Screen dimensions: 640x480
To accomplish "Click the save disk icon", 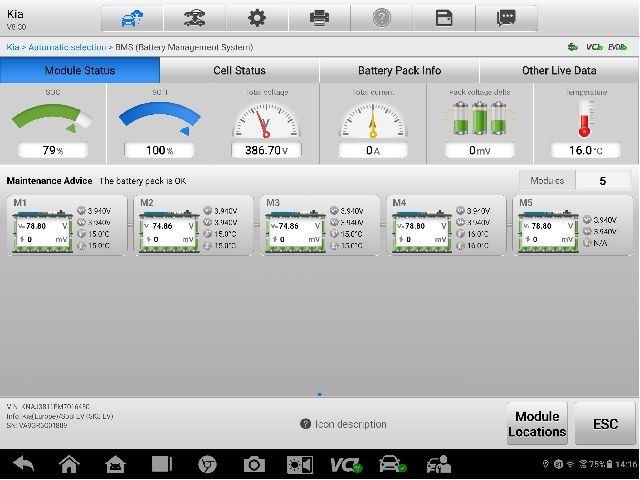I will (x=444, y=18).
